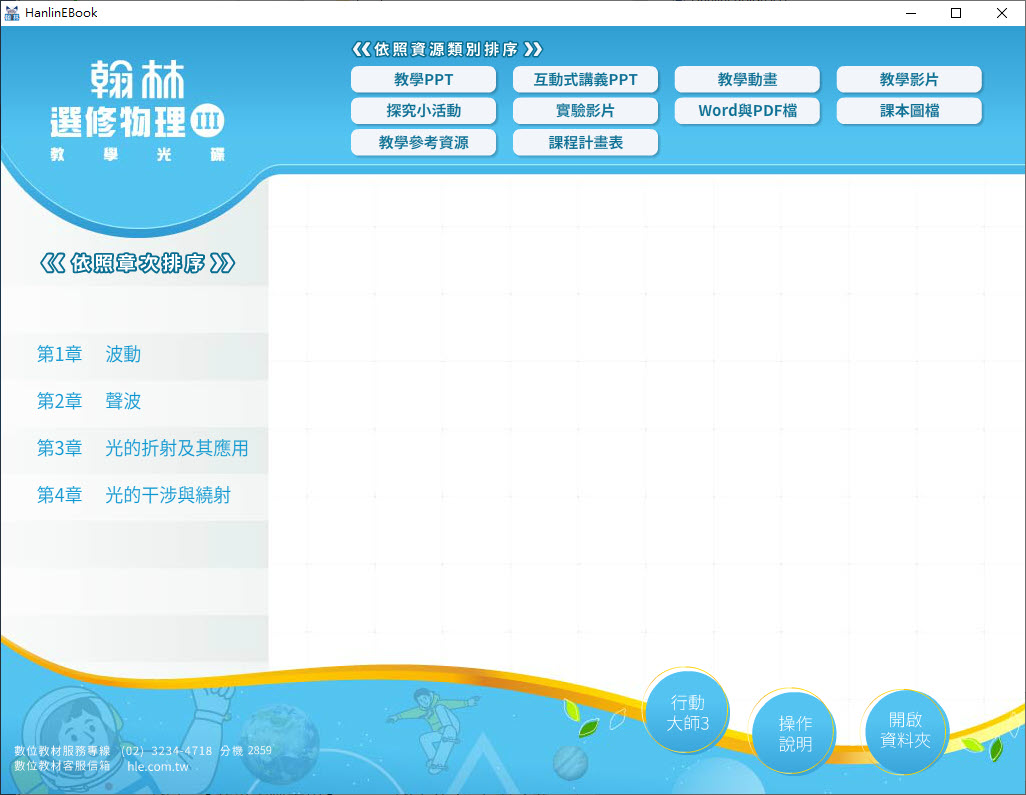The image size is (1026, 795).
Task: Click the HanlinEBook title bar app icon
Action: (12, 13)
